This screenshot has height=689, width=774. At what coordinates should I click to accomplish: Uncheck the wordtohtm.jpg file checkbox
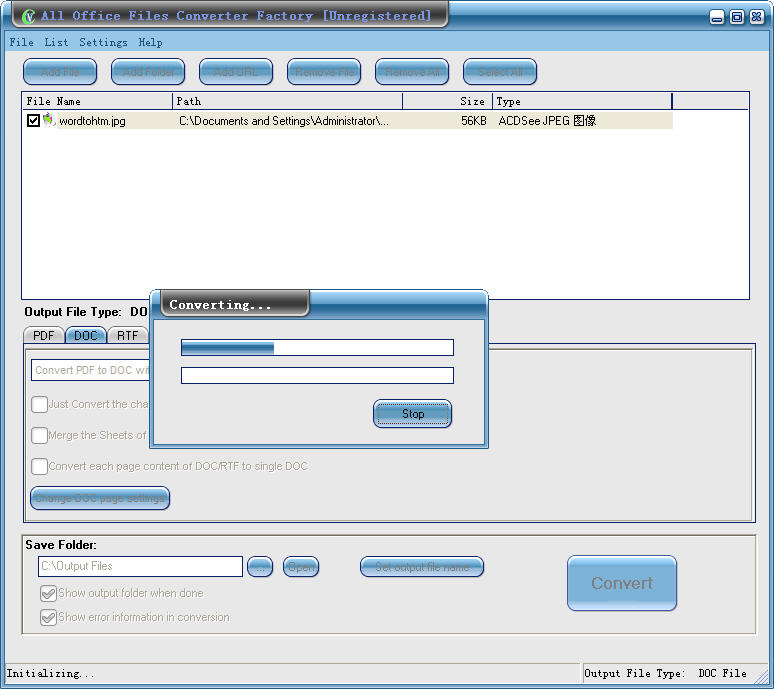click(x=33, y=120)
